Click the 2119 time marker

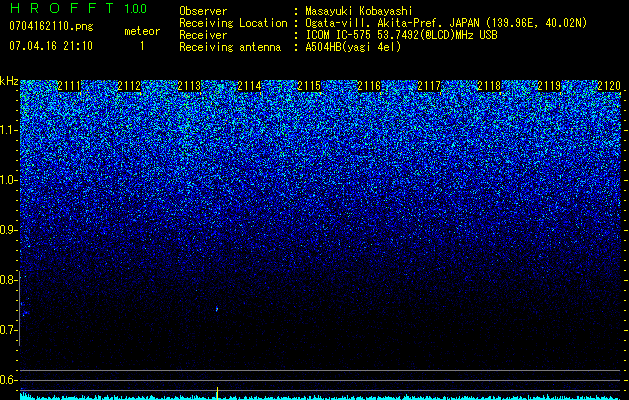tap(549, 86)
